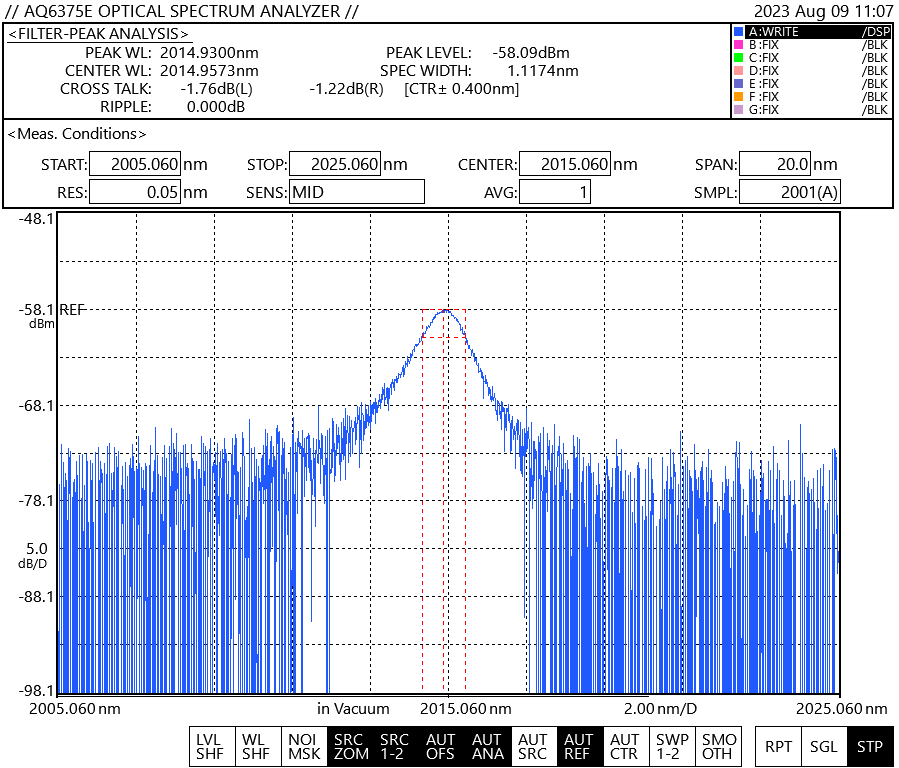
Task: Click the AUT REF status button
Action: tap(579, 746)
